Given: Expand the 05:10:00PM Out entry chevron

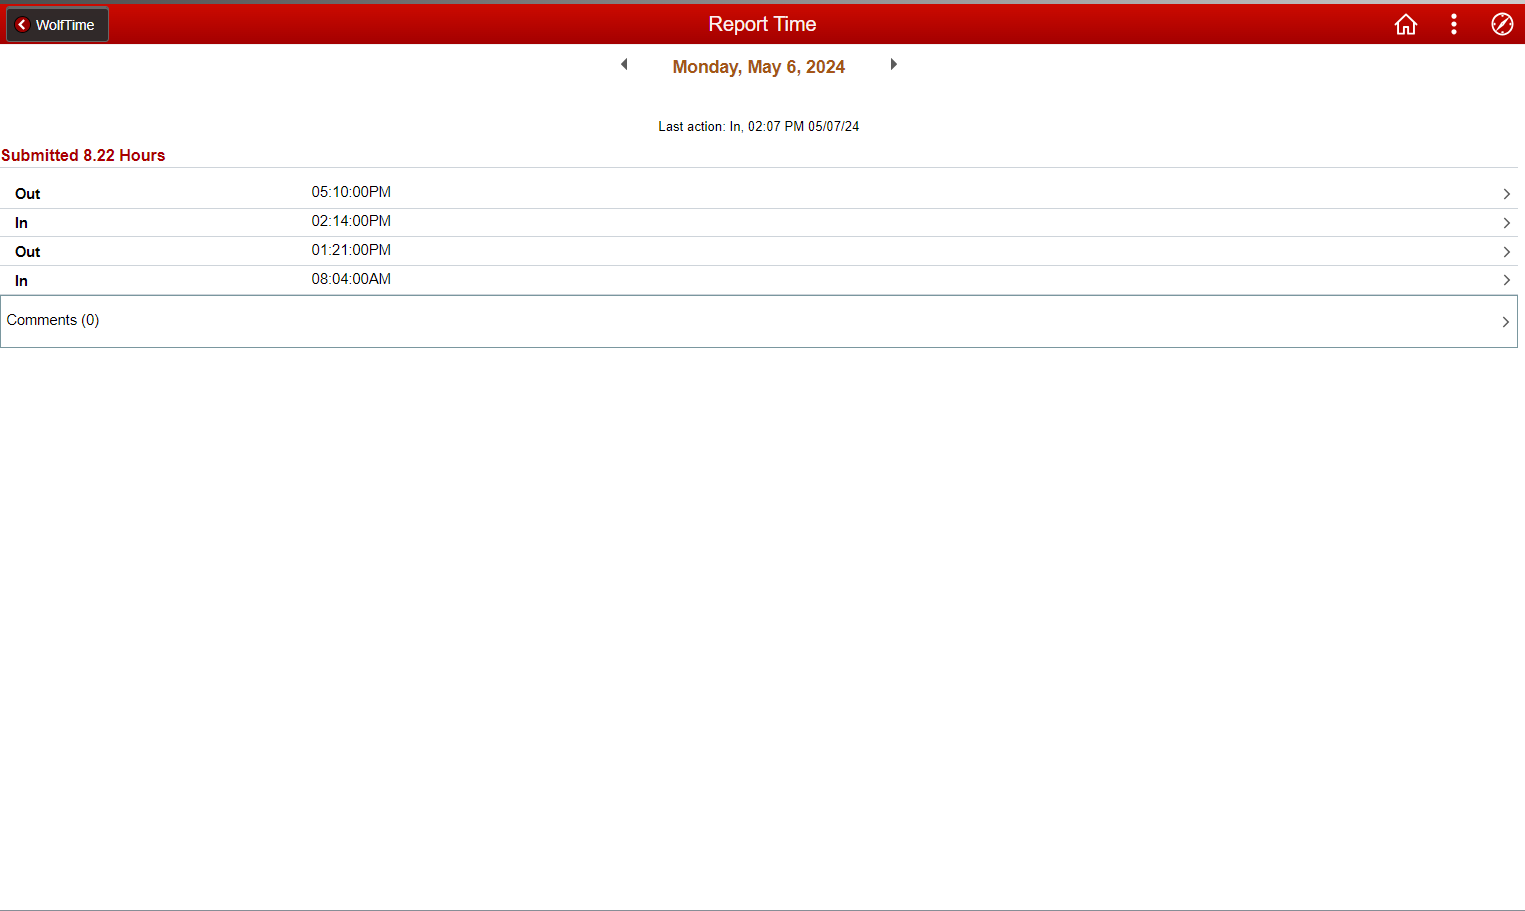Looking at the screenshot, I should [1506, 194].
